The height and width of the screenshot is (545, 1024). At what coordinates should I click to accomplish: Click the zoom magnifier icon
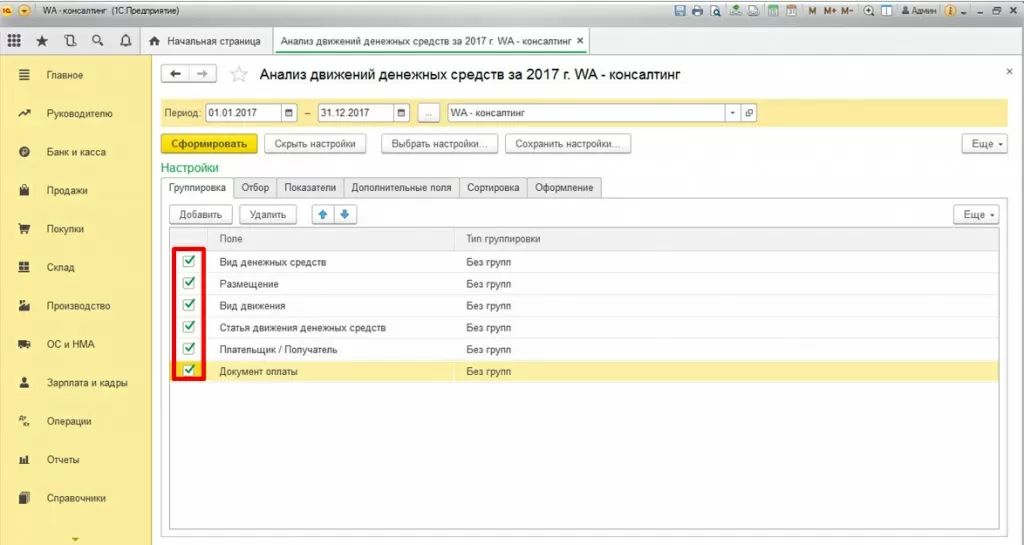869,10
